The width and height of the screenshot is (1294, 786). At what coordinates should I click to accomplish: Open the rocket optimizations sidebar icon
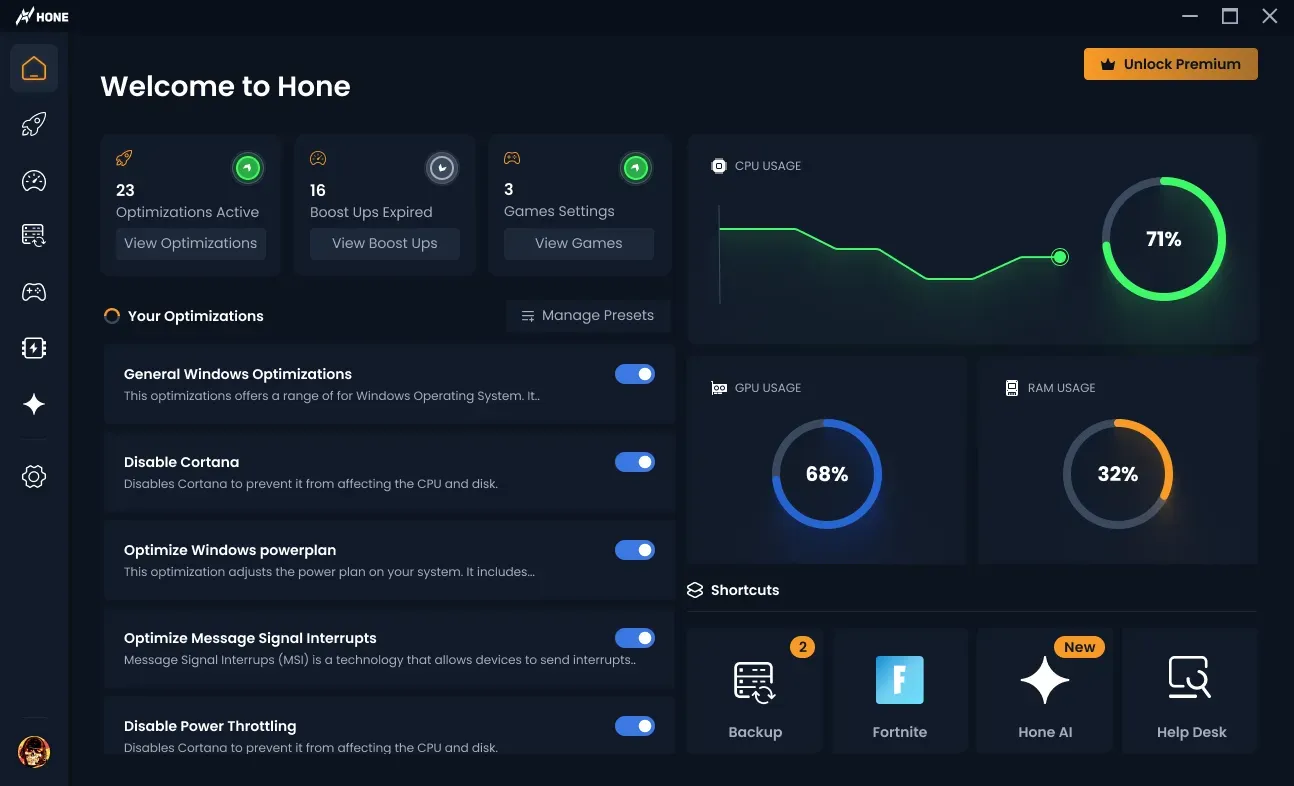click(34, 125)
